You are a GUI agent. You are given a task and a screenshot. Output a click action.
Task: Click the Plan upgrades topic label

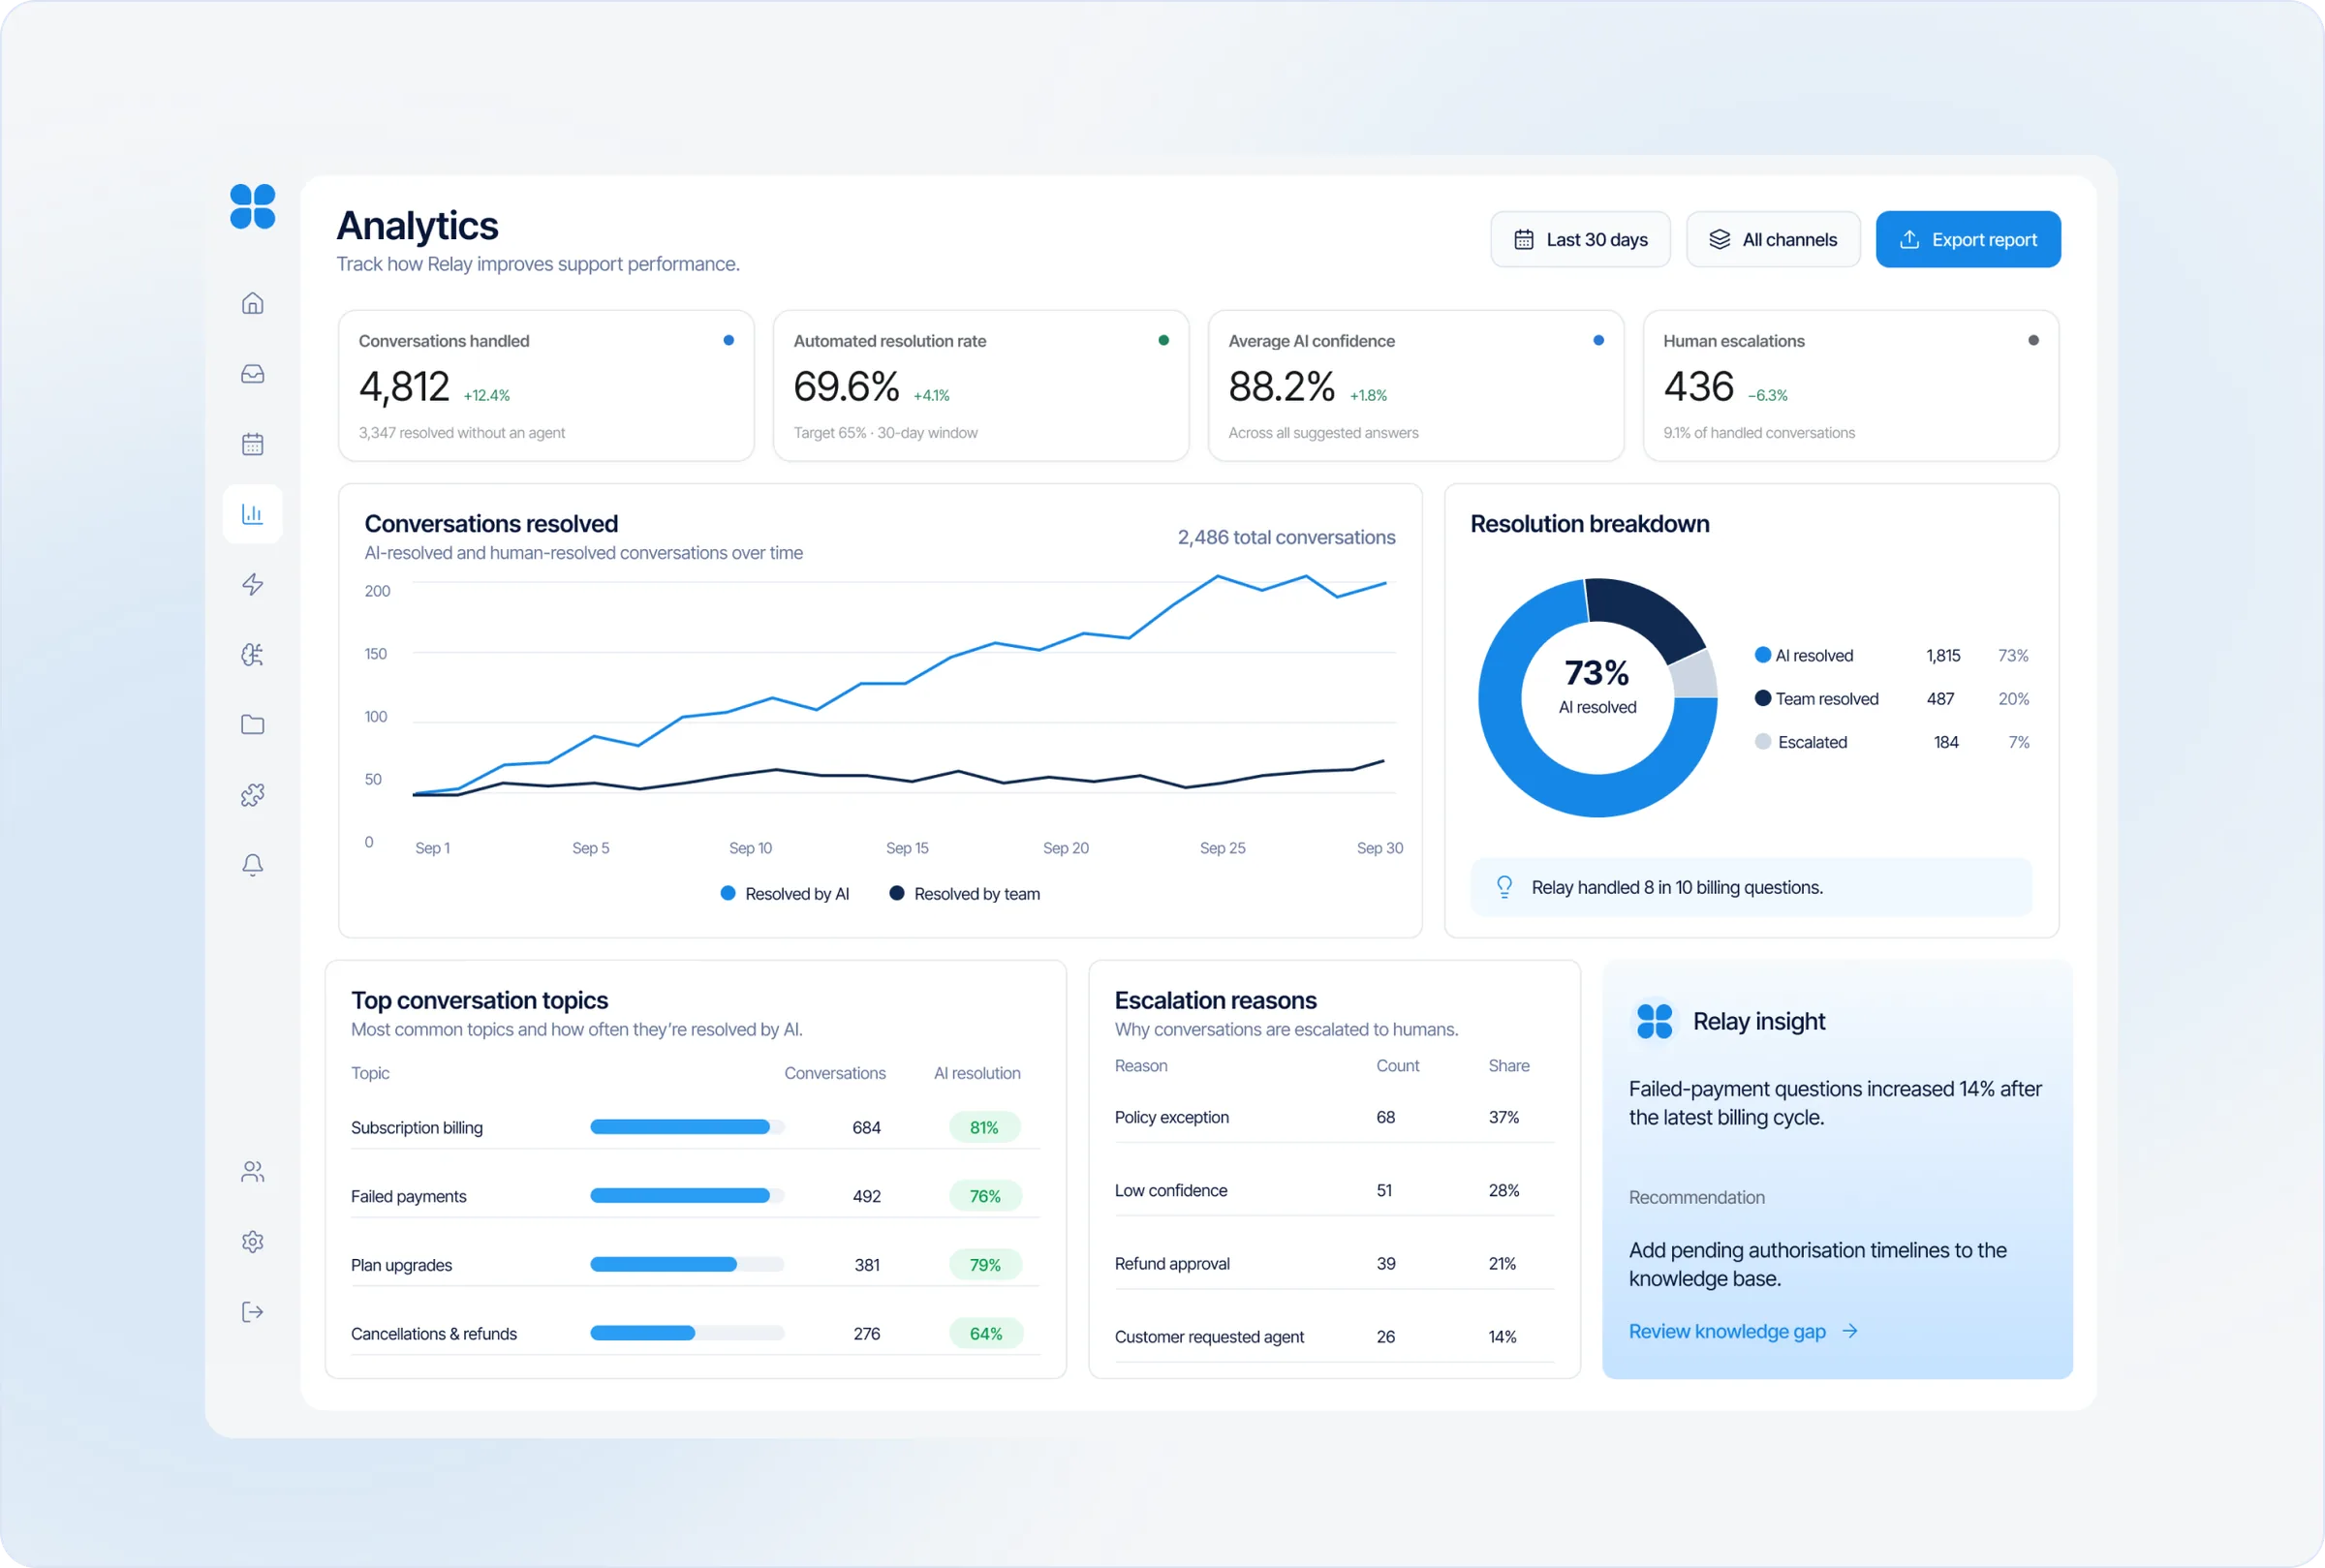[402, 1265]
